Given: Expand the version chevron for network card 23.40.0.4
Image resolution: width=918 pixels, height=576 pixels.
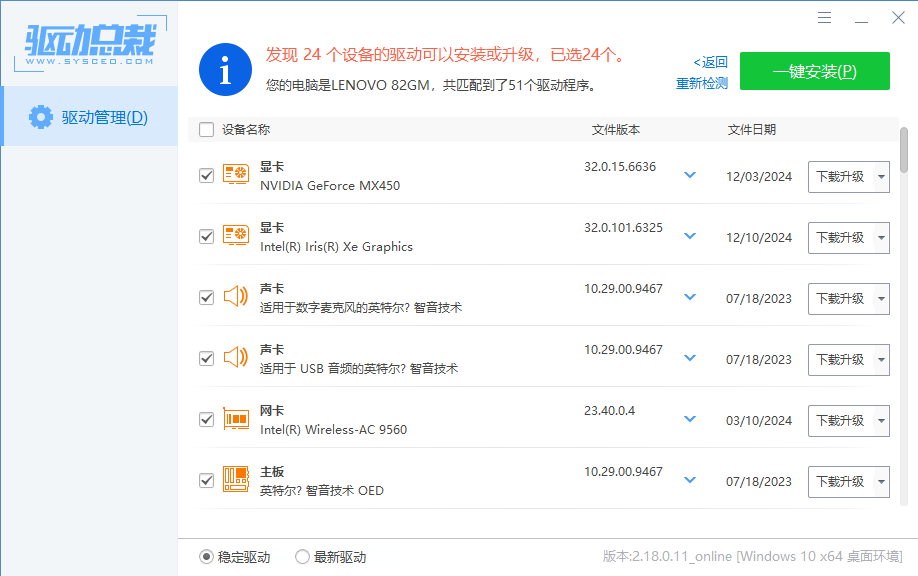Looking at the screenshot, I should (690, 419).
